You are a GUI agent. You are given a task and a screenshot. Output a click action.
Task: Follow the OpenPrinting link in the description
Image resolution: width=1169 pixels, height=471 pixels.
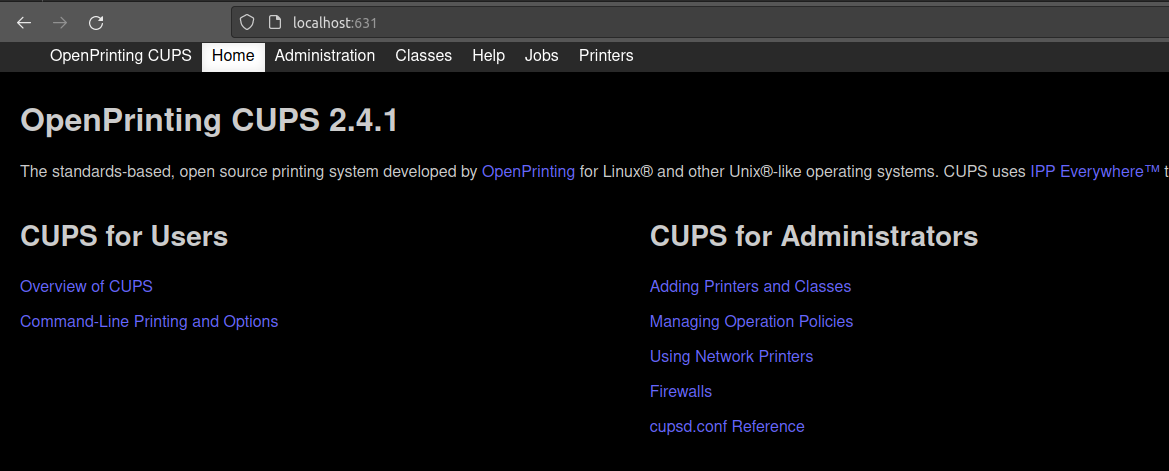pyautogui.click(x=528, y=171)
